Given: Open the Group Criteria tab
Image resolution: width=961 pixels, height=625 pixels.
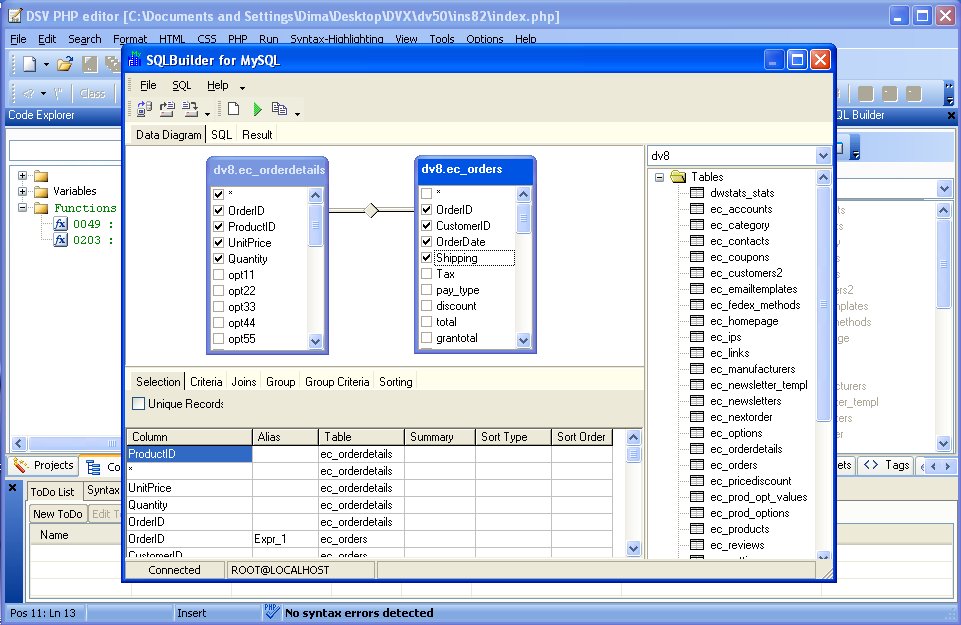Looking at the screenshot, I should [x=337, y=382].
